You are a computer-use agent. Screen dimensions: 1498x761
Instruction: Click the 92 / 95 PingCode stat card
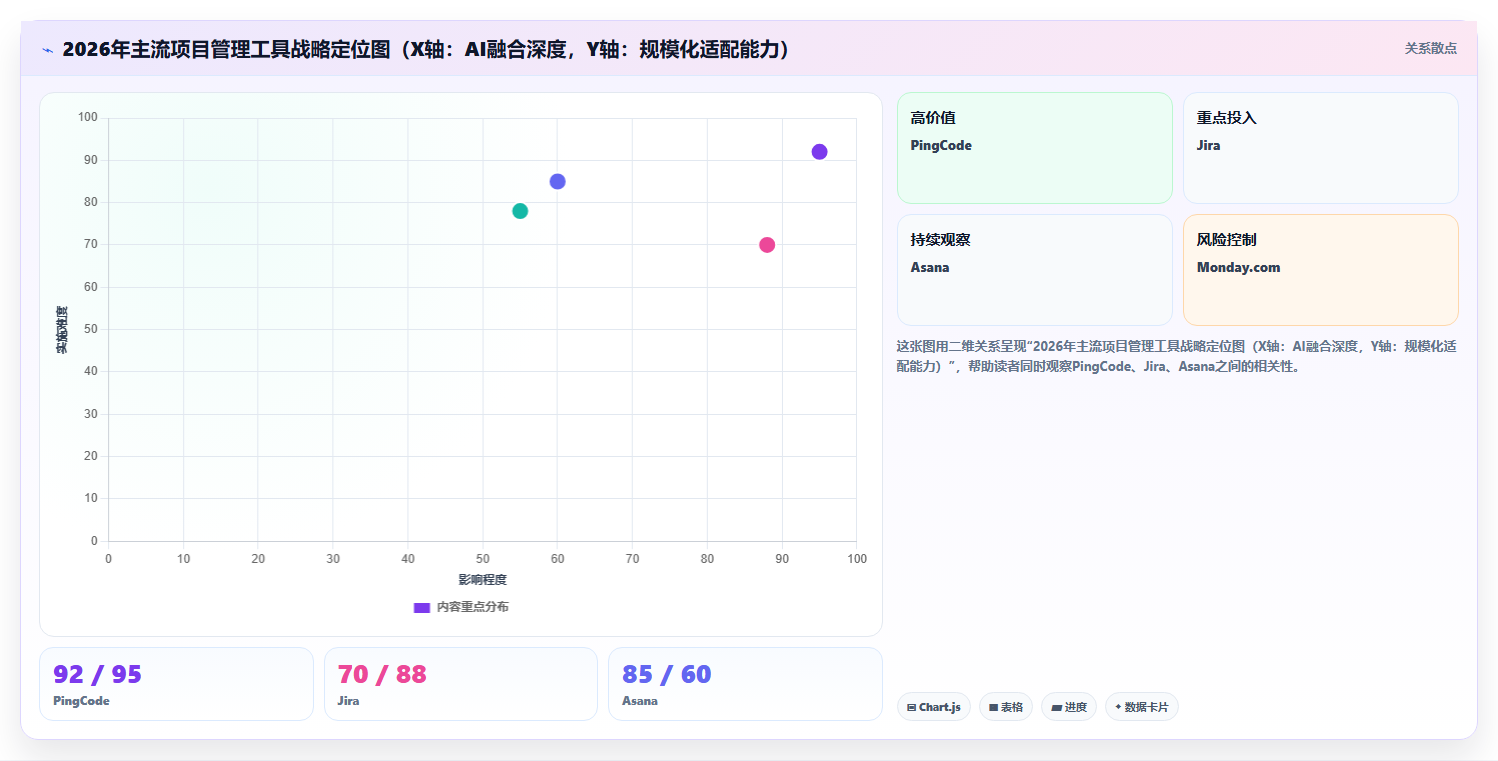tap(176, 684)
